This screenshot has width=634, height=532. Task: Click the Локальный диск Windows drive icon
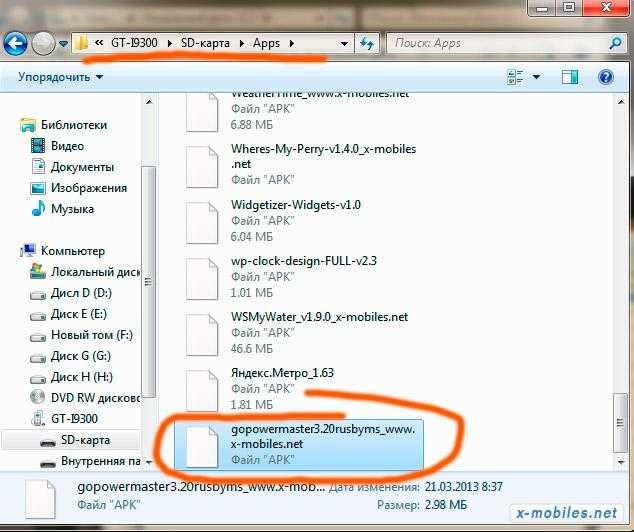38,272
